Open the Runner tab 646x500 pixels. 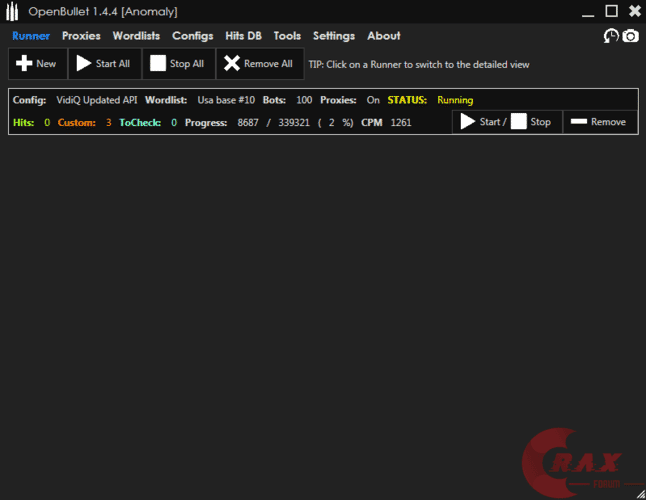(x=31, y=36)
